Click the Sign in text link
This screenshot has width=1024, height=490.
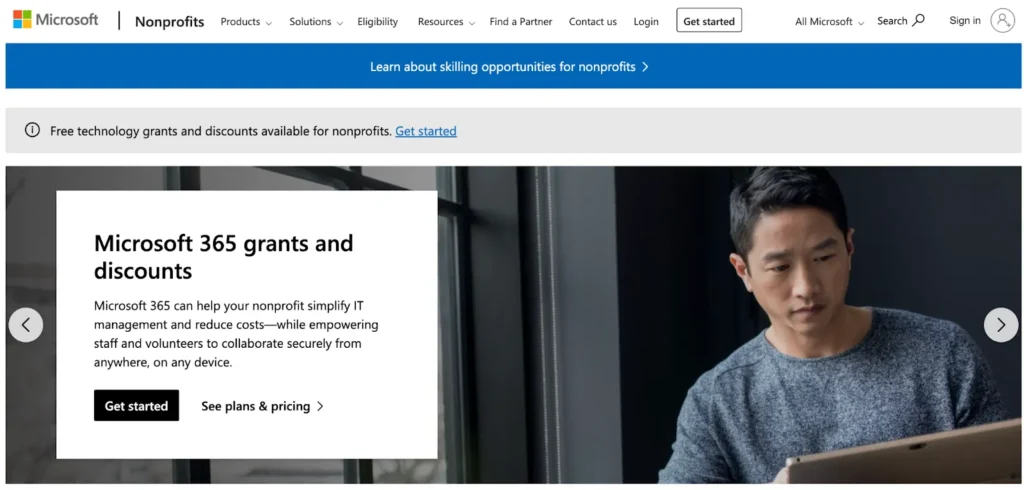[965, 21]
